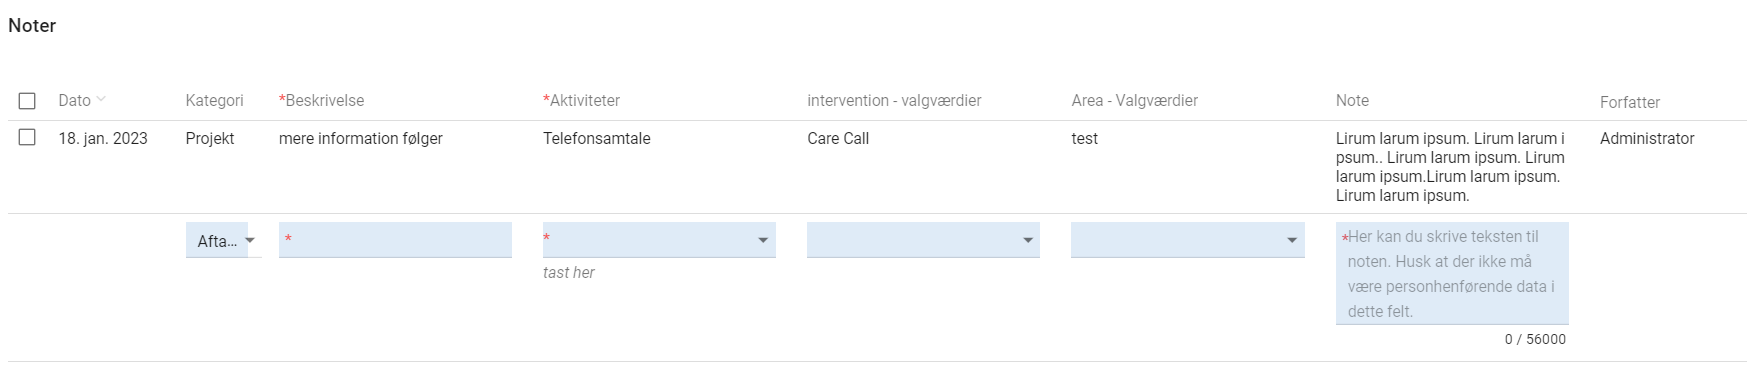Click the Kategori column header

(x=214, y=100)
